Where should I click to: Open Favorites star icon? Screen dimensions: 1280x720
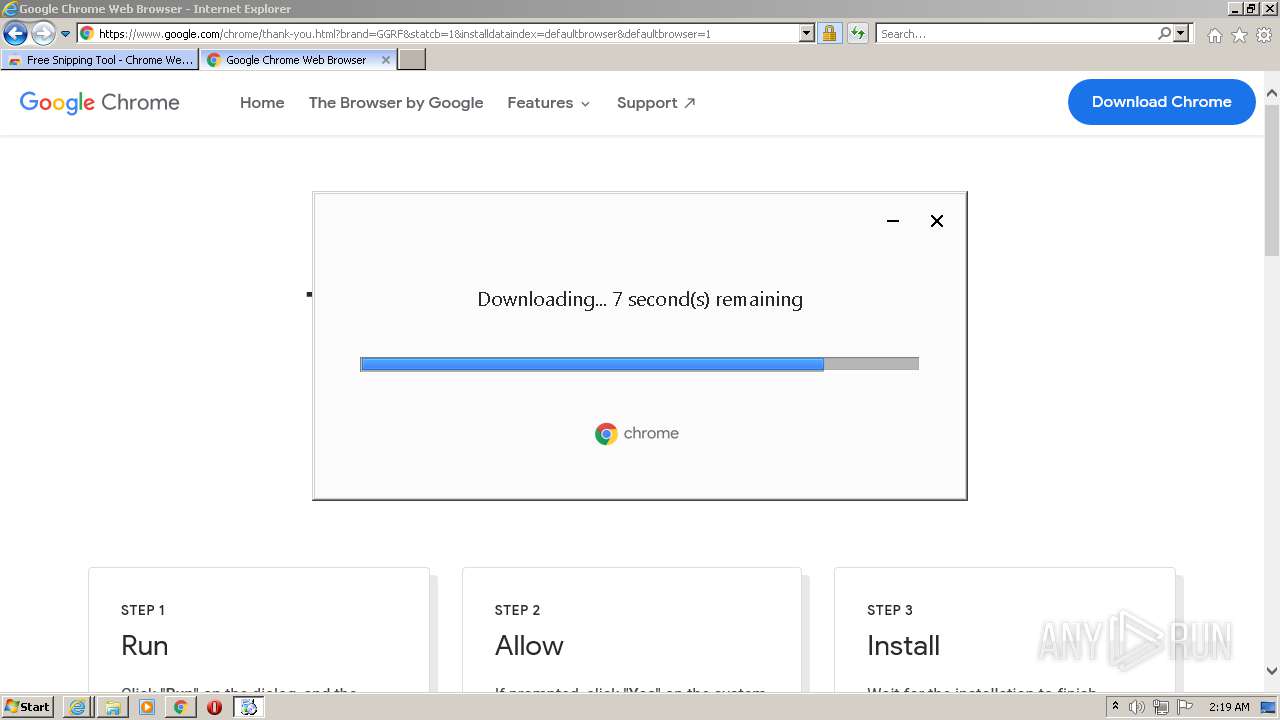coord(1239,35)
